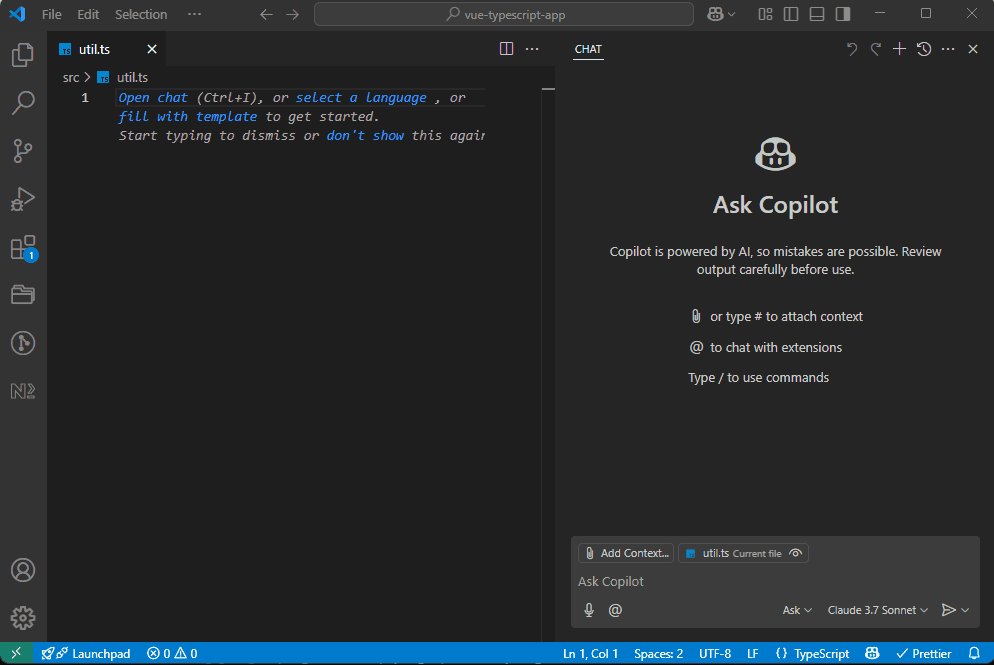Screen dimensions: 994x665
Task: Open Run and Debug view
Action: pos(23,199)
